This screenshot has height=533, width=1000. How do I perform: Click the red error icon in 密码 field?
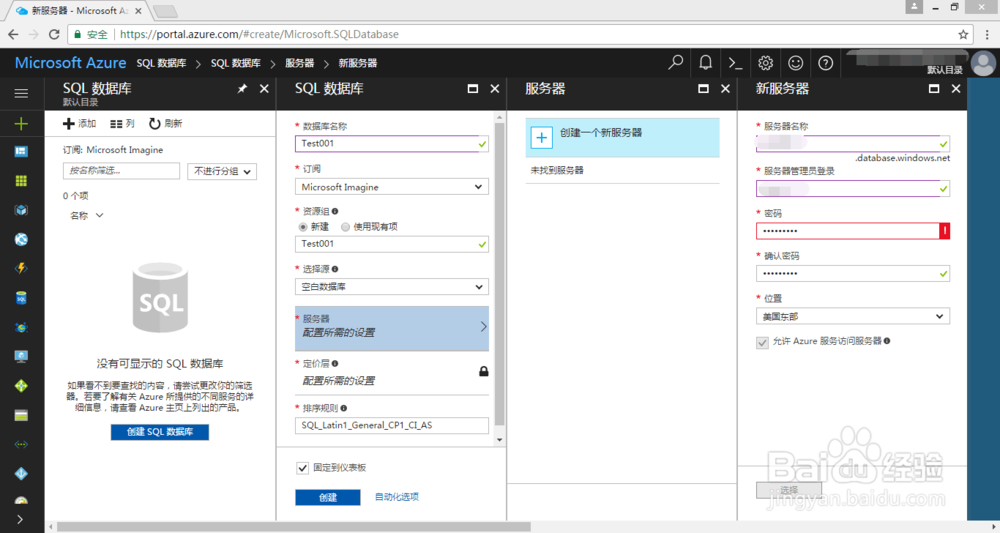tap(945, 231)
